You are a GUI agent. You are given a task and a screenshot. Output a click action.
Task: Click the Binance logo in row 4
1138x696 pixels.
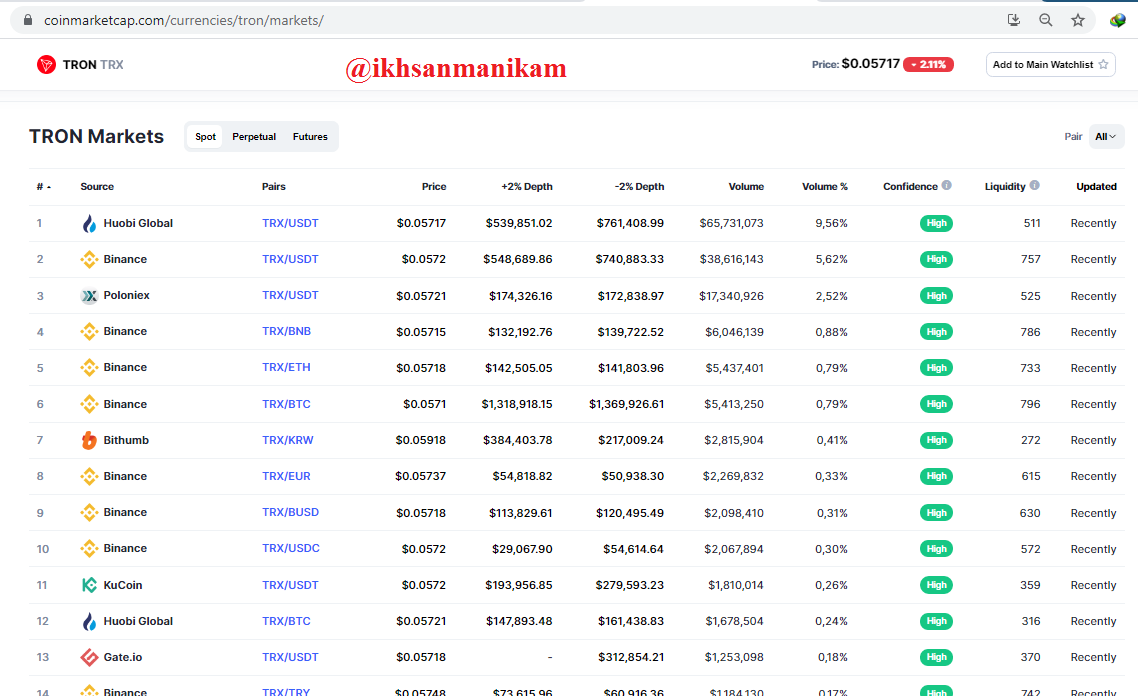(x=89, y=332)
